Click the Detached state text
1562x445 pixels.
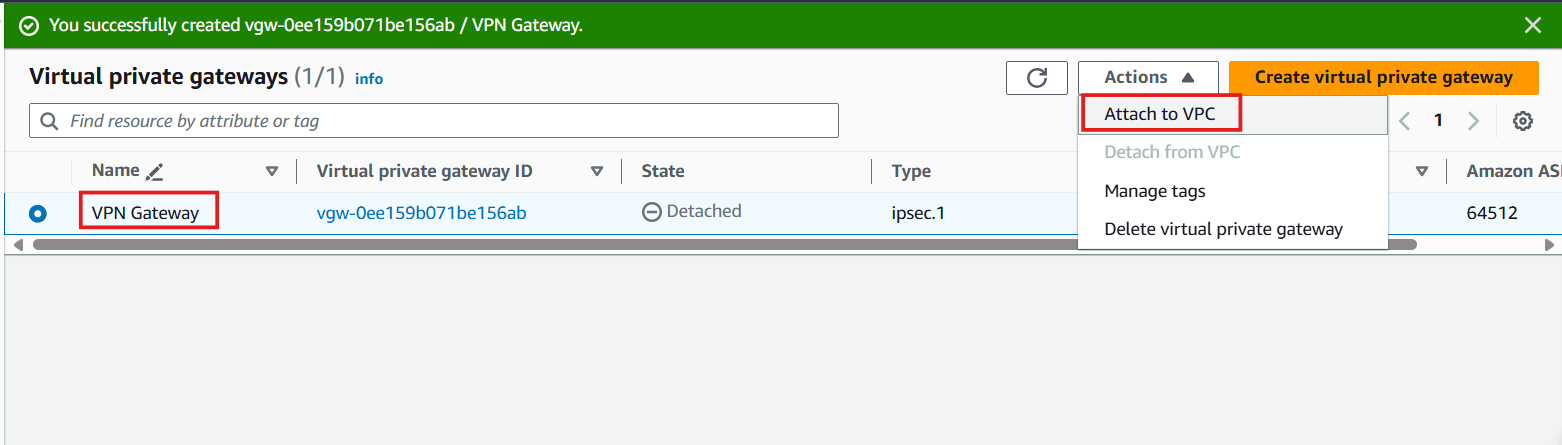(704, 211)
